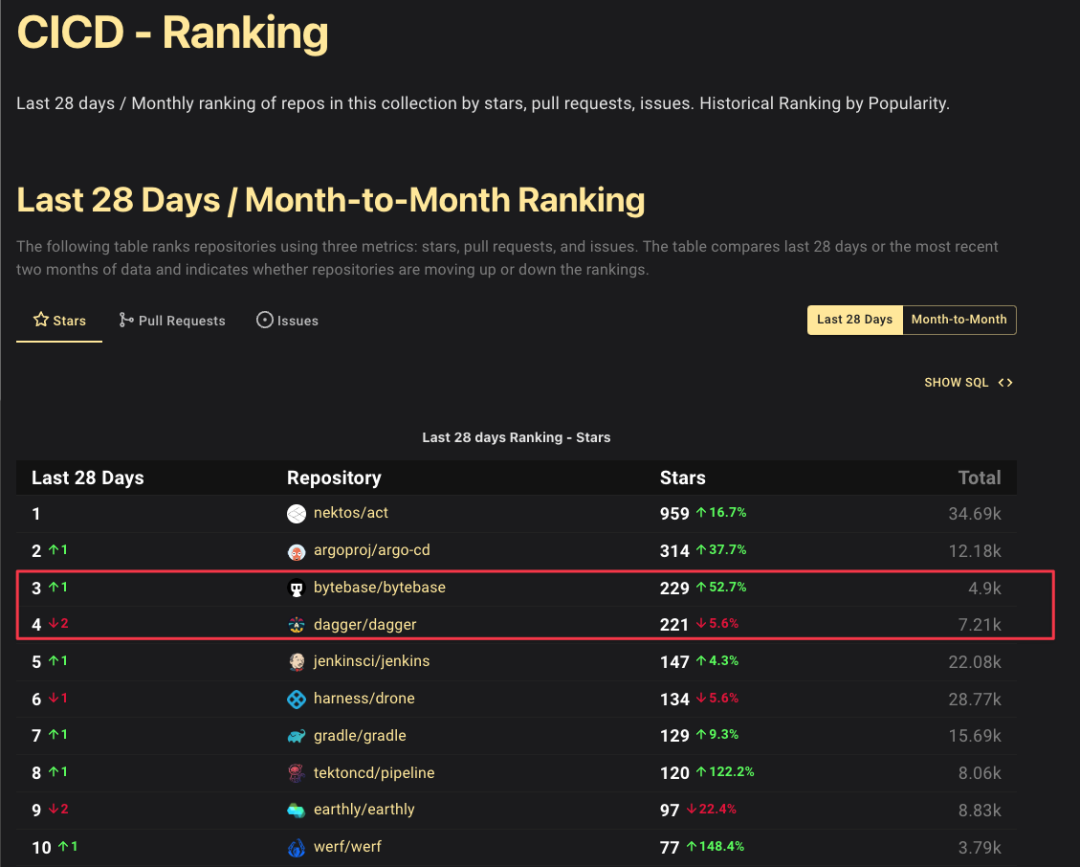Click the jenkinsci/jenkins avatar icon
Image resolution: width=1080 pixels, height=867 pixels.
pyautogui.click(x=296, y=662)
